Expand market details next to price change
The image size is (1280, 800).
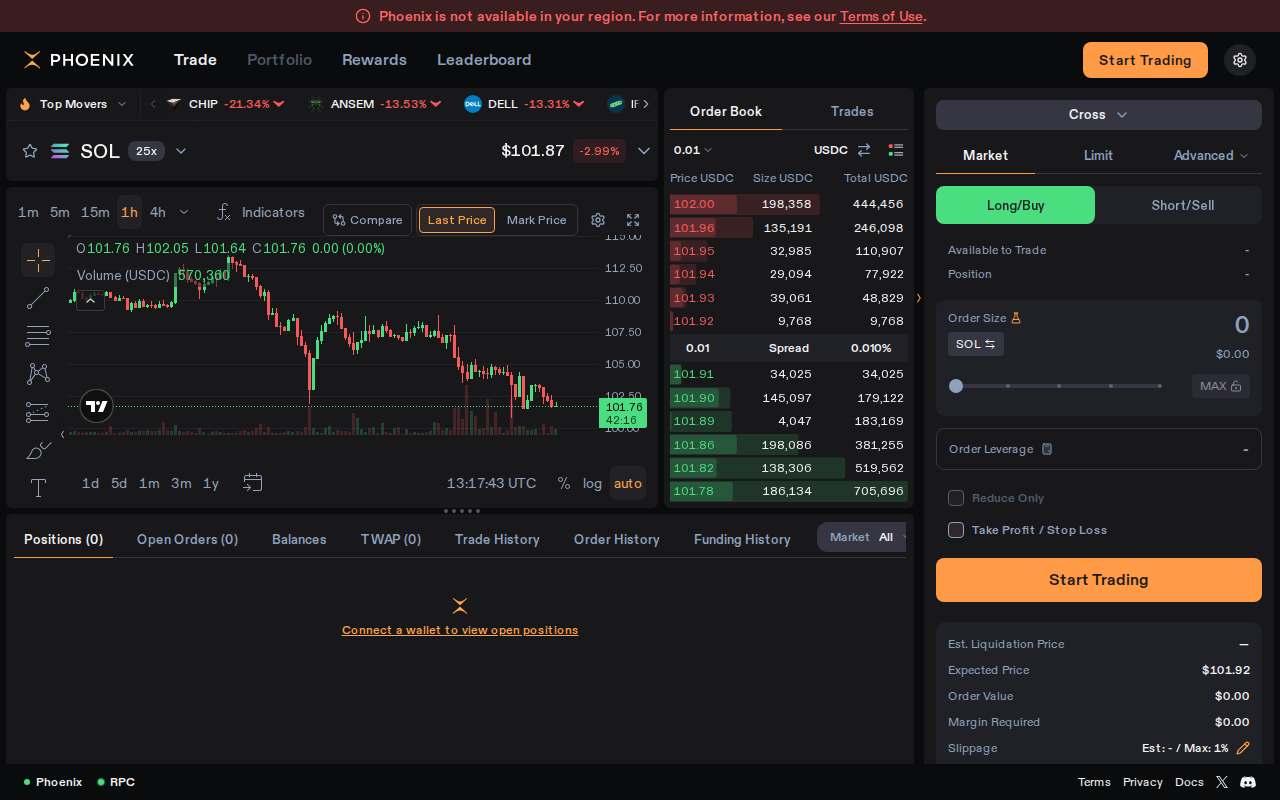644,151
